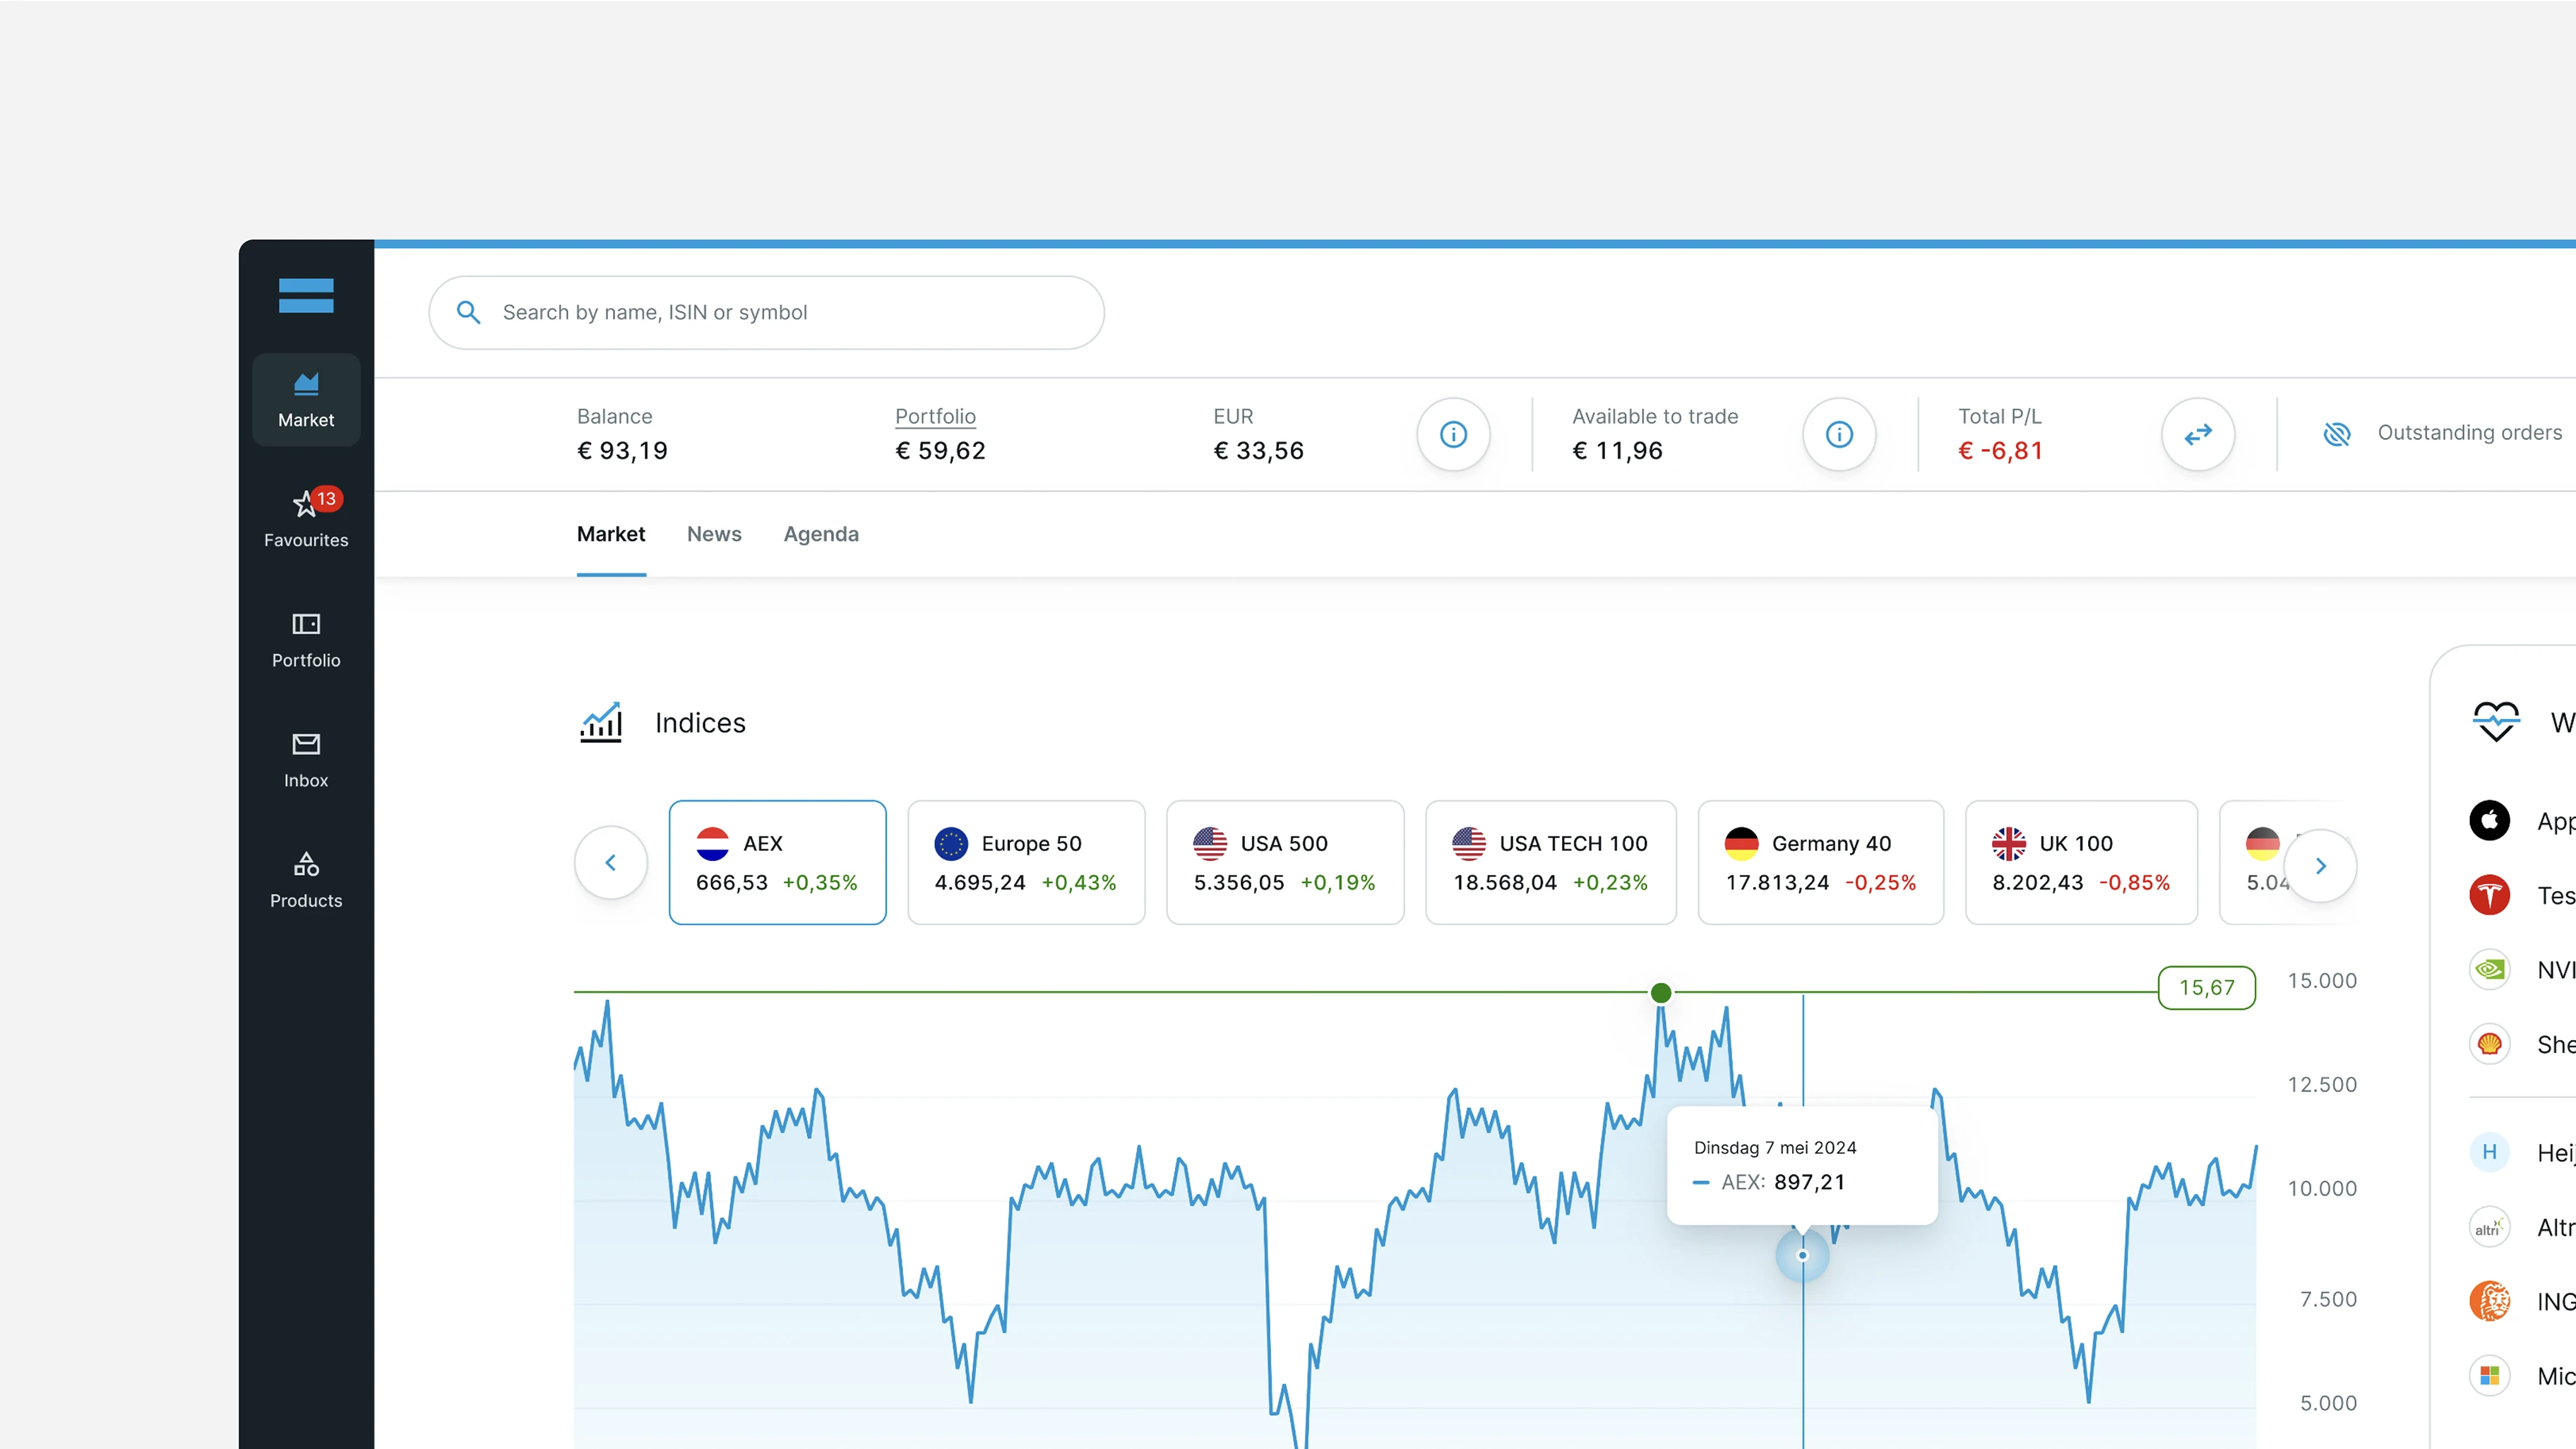Viewport: 2576px width, 1449px height.
Task: Click the Netherlands flag on the AEX card
Action: [x=712, y=843]
